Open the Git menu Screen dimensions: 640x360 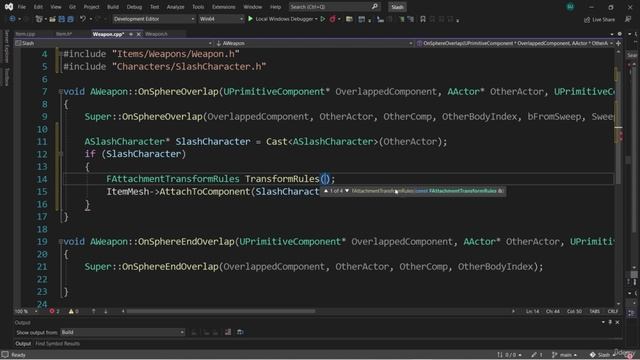(72, 7)
